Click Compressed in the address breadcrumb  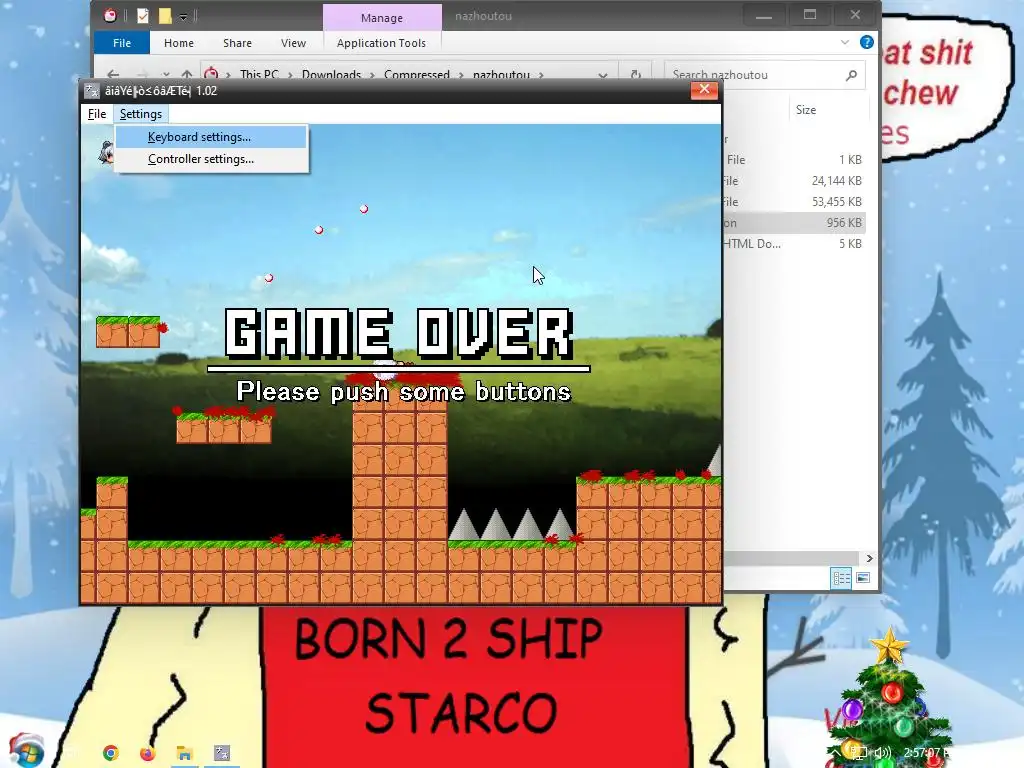point(417,74)
